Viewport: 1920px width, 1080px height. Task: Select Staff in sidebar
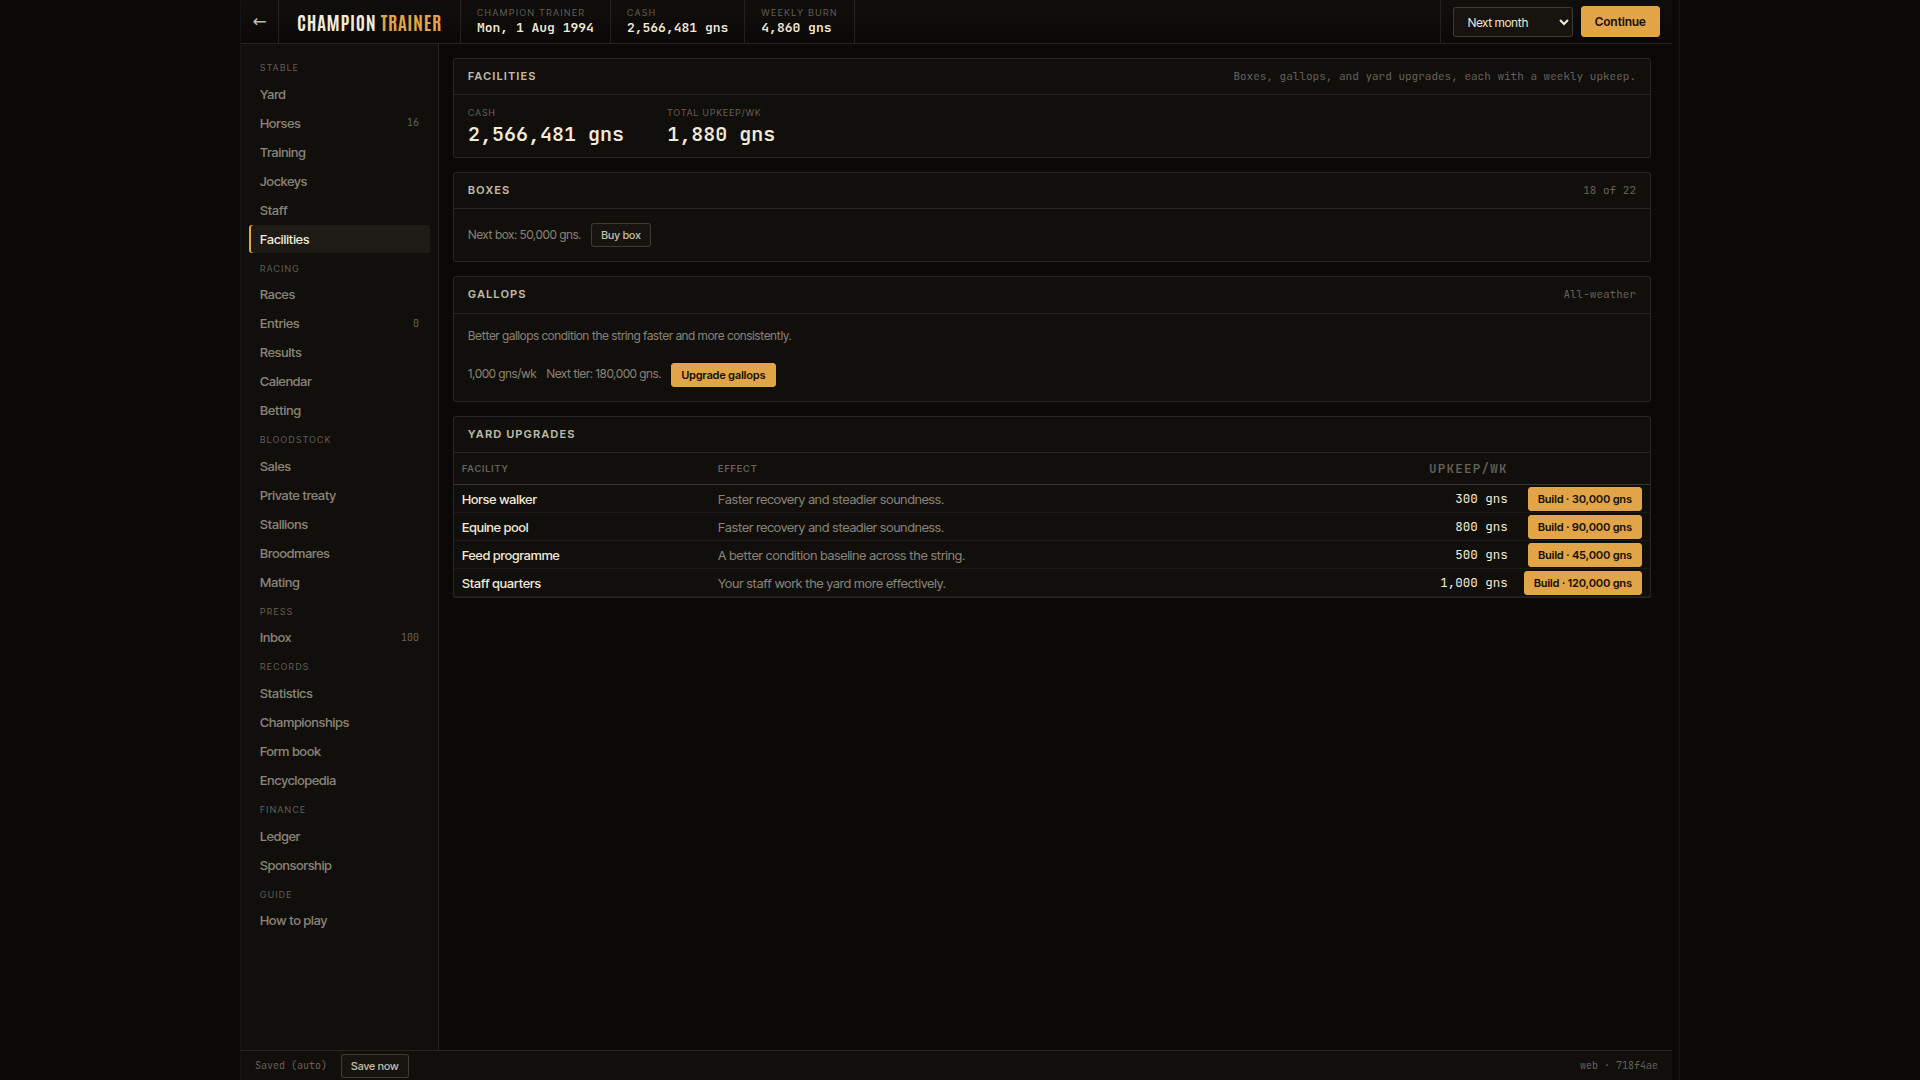(x=340, y=211)
